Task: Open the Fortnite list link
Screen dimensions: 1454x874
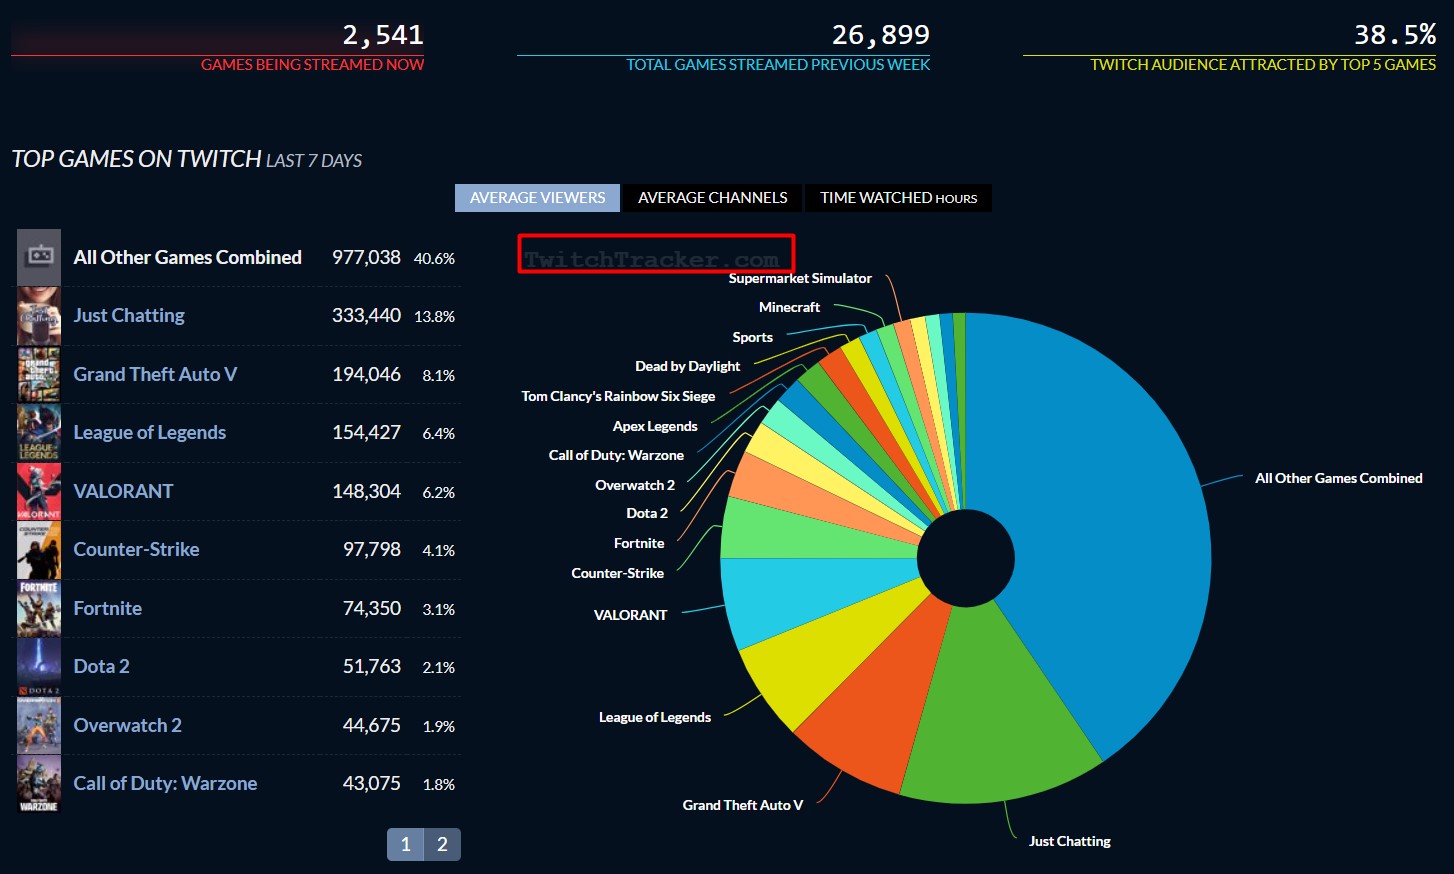Action: coord(108,608)
